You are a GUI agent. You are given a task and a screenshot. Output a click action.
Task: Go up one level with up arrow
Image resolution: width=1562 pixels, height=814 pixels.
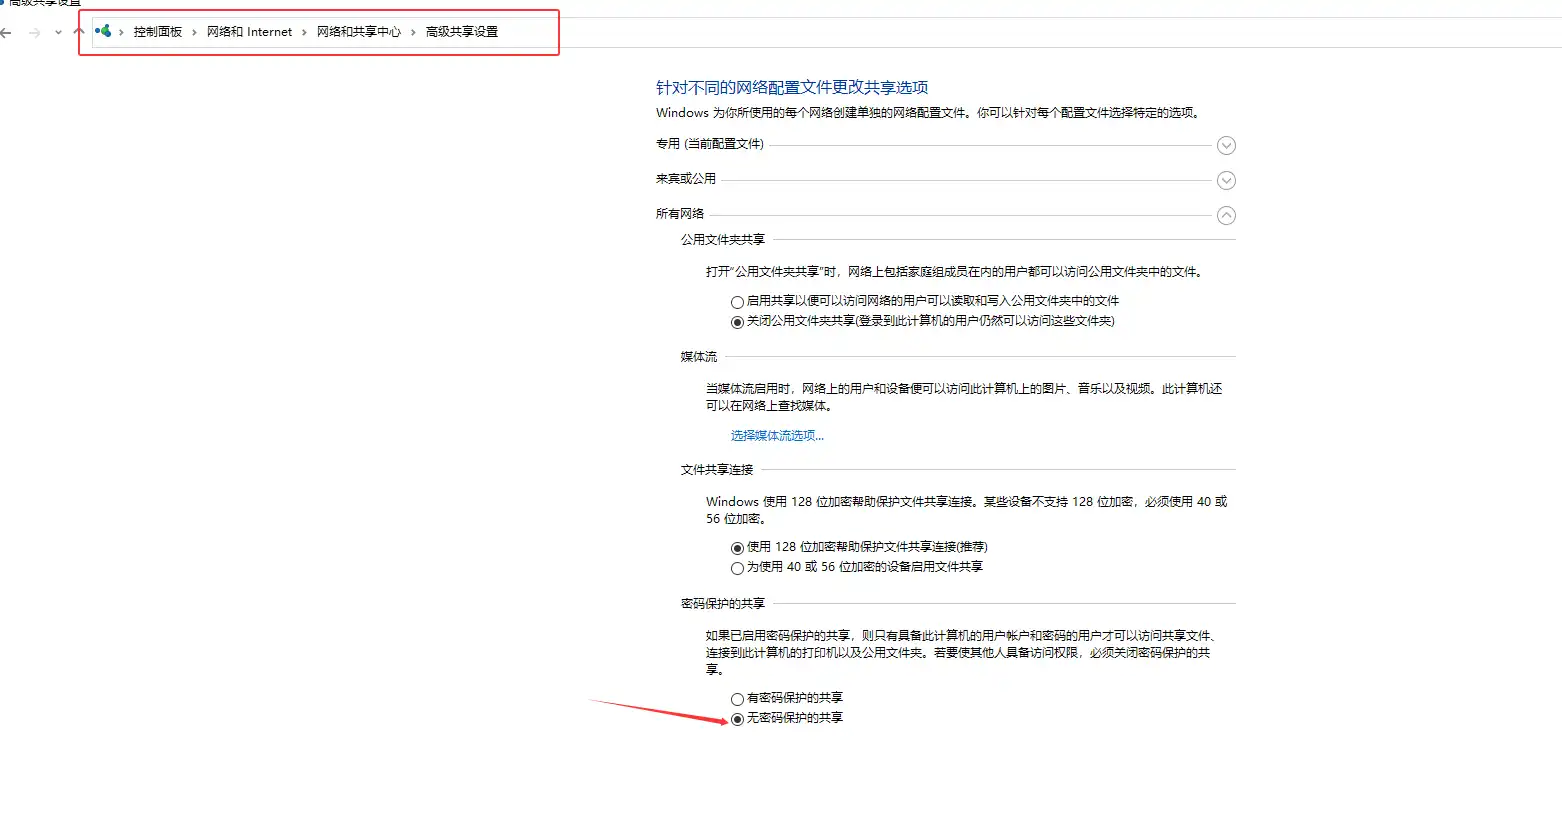79,32
